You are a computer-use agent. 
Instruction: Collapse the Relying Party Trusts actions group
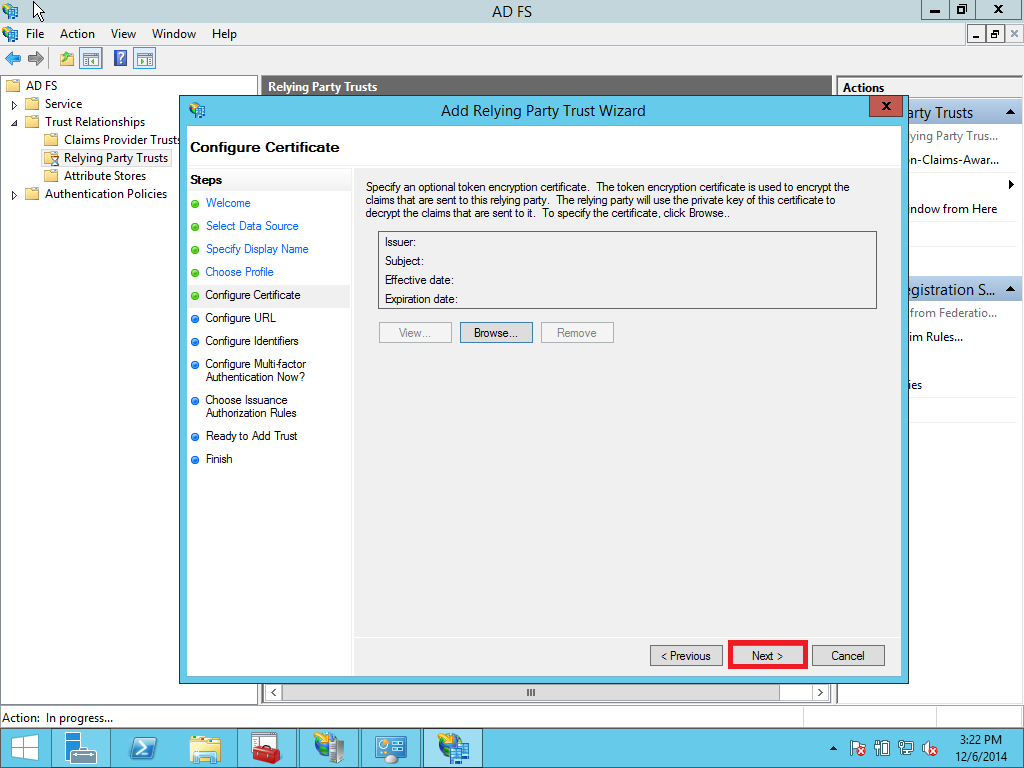click(x=1010, y=111)
